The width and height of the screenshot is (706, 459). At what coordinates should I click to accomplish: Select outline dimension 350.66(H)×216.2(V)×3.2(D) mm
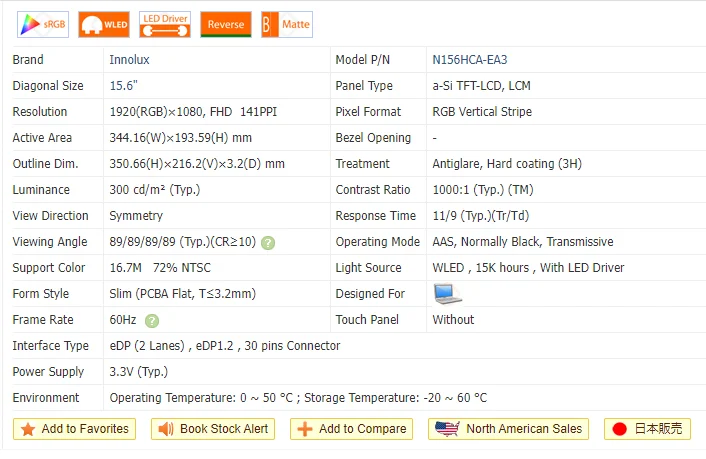click(x=197, y=164)
